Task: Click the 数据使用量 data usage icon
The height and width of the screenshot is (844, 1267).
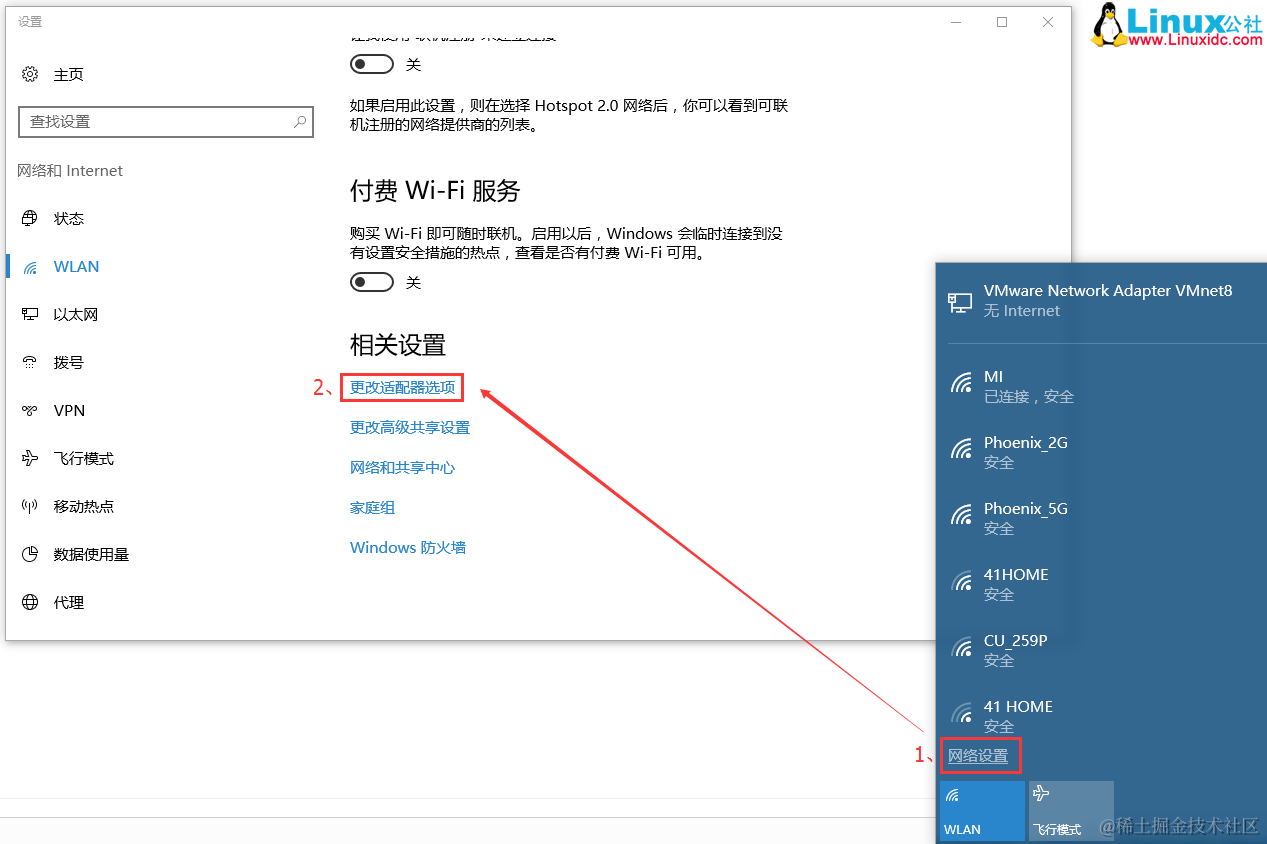Action: point(30,554)
